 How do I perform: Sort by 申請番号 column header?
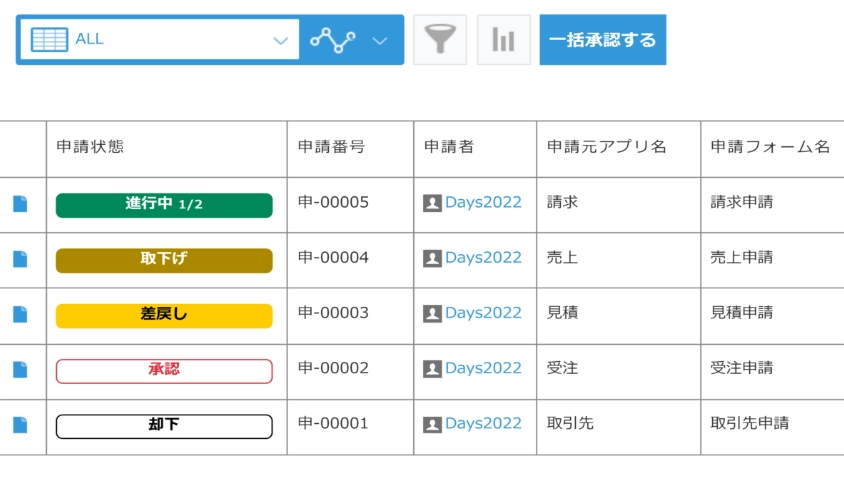point(331,147)
